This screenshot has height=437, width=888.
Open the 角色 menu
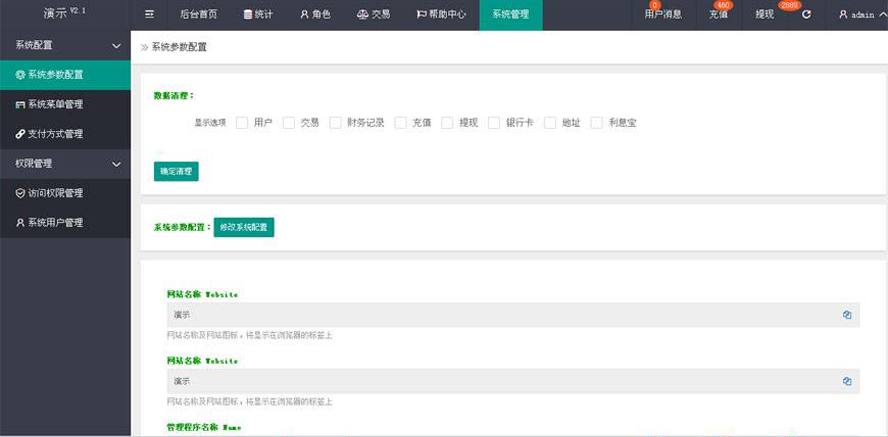coord(315,15)
